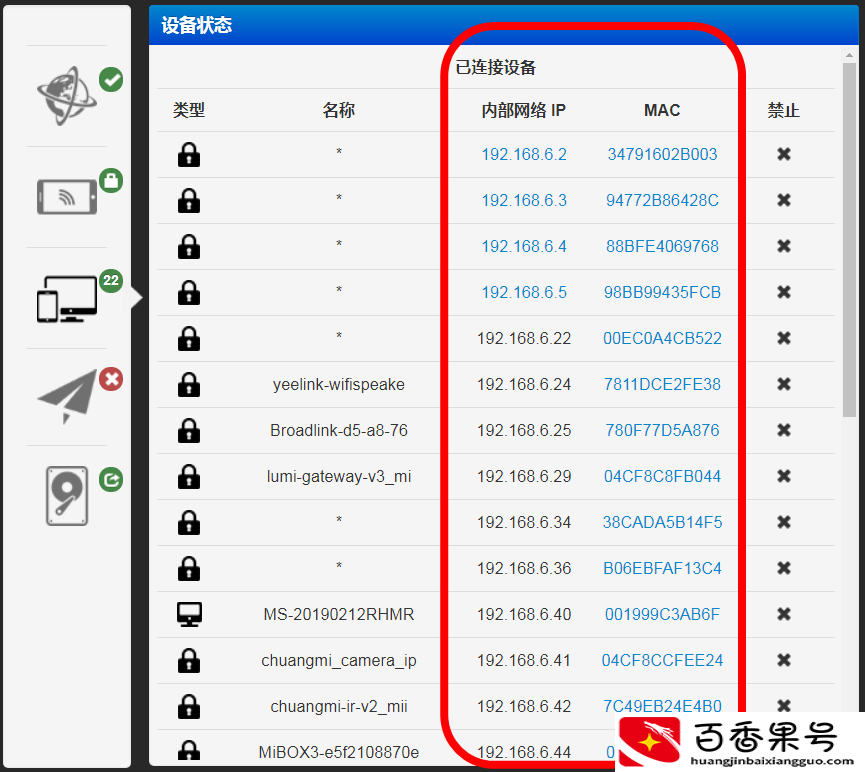Open IP link 192.168.6.2
865x772 pixels.
tap(524, 154)
